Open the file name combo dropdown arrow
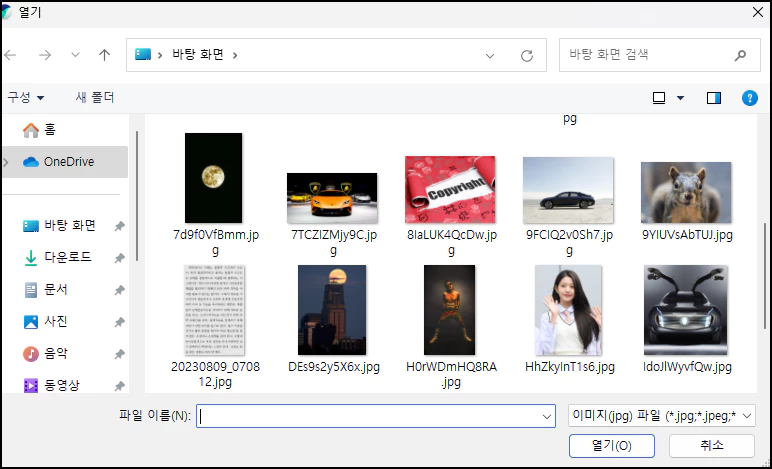The width and height of the screenshot is (772, 469). [x=547, y=417]
